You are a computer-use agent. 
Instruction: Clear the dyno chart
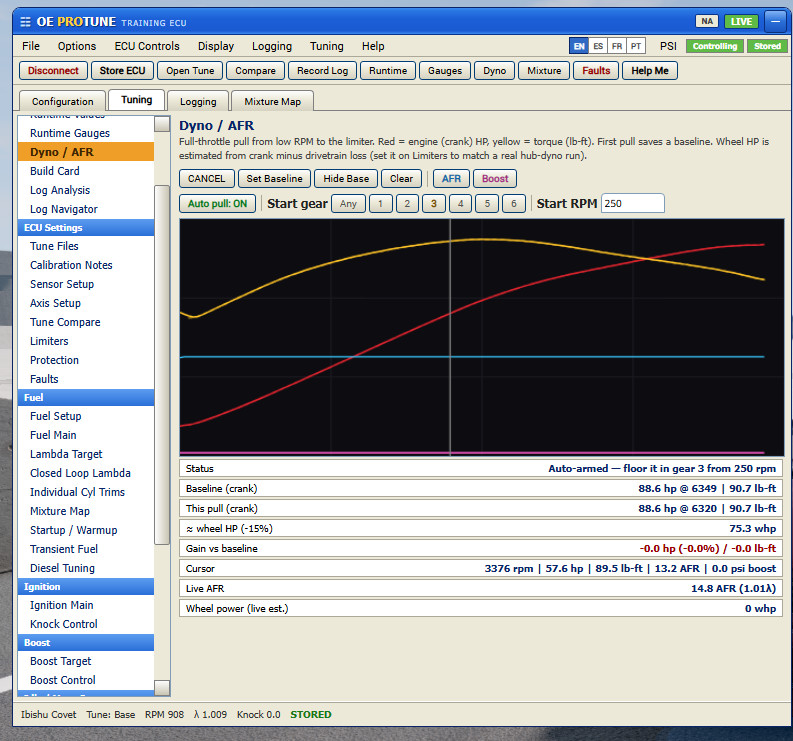(401, 179)
